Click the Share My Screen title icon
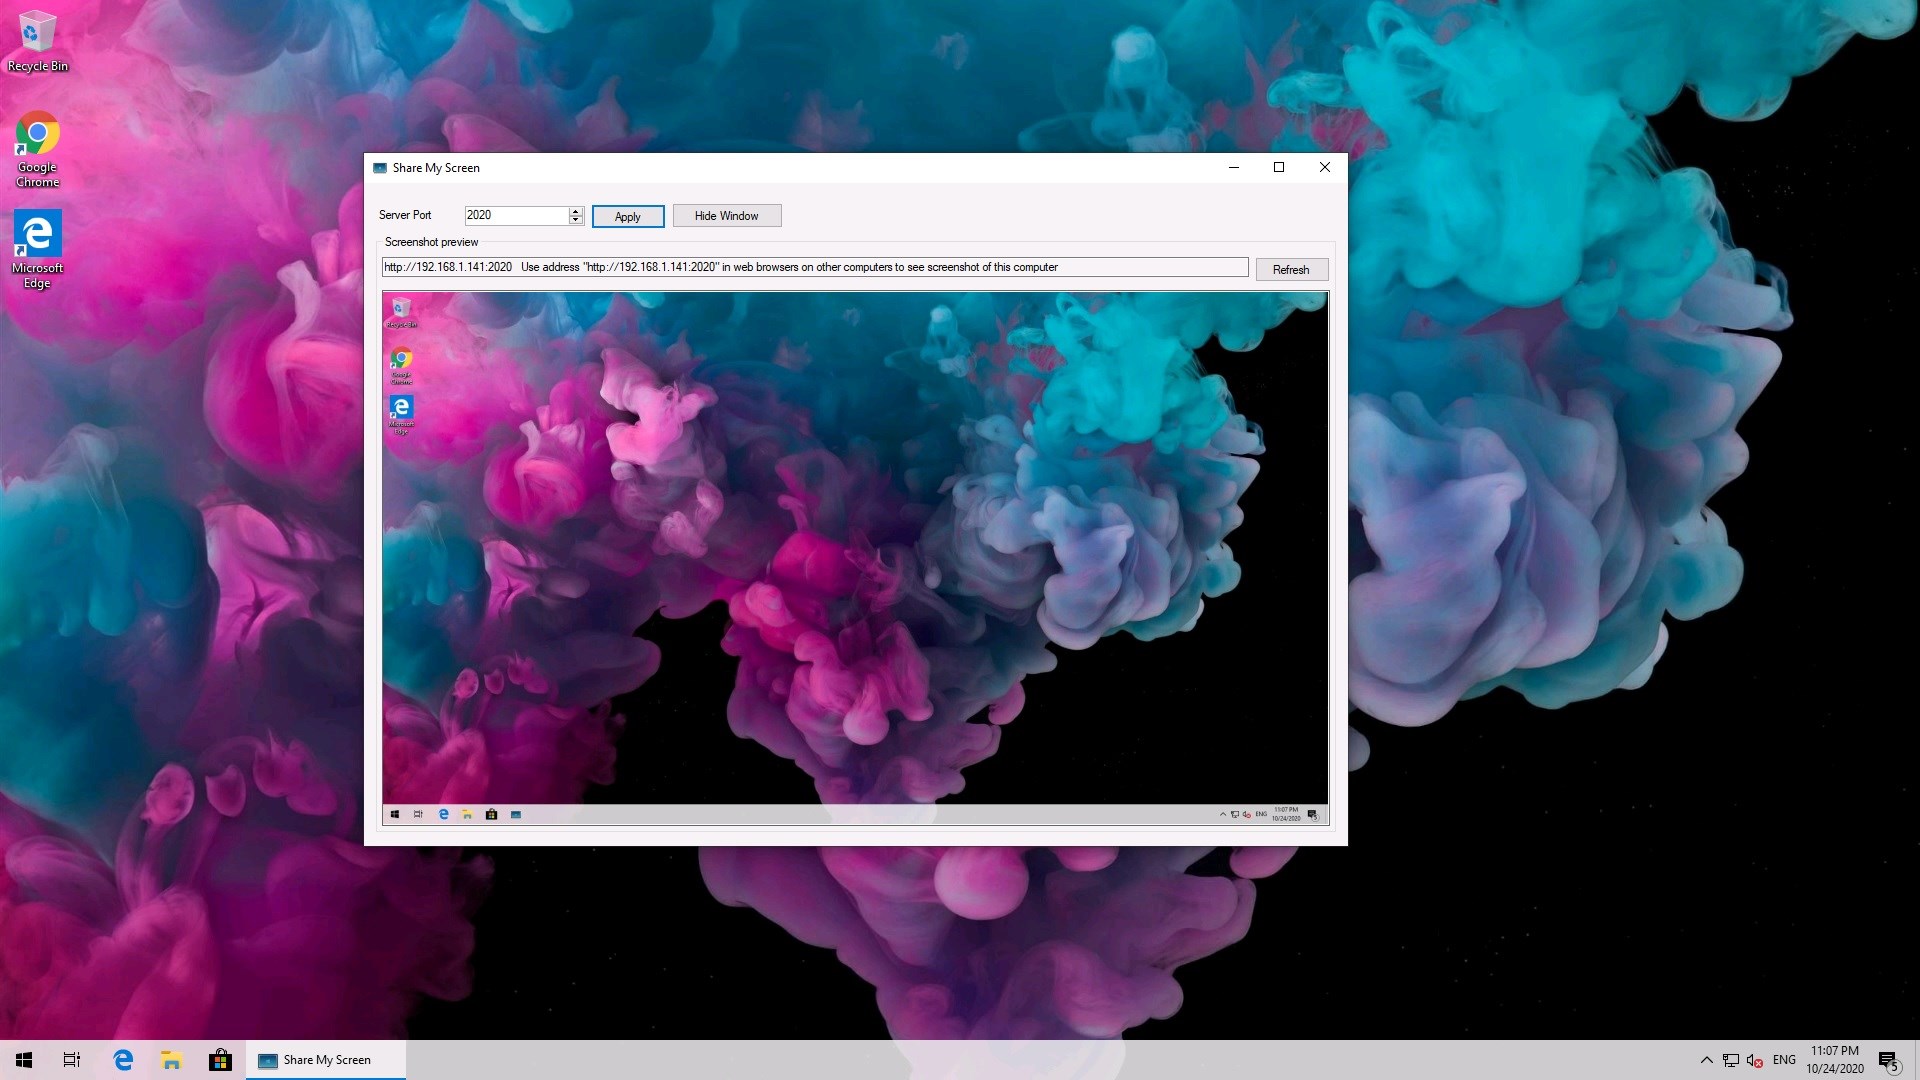1920x1080 pixels. (x=380, y=168)
